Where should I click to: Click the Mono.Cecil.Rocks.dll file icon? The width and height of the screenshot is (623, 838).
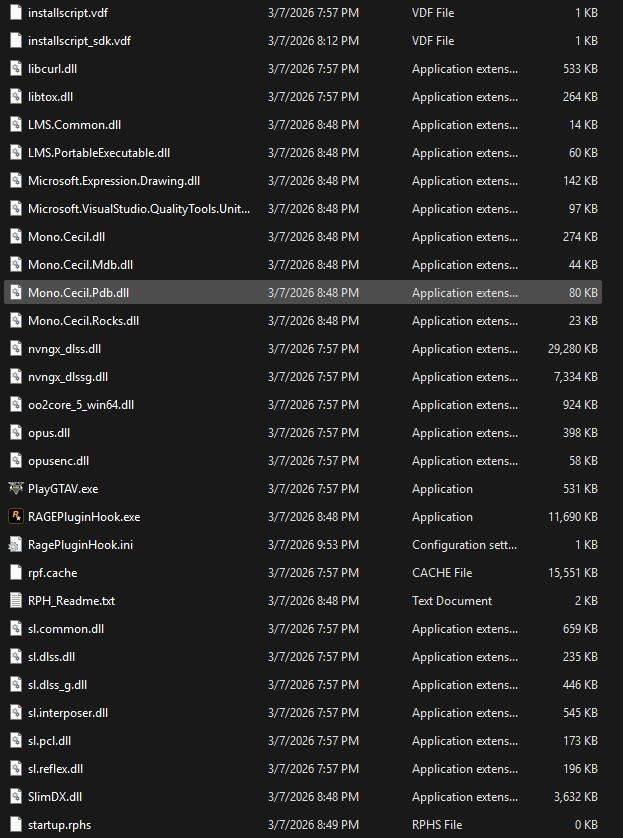pyautogui.click(x=16, y=321)
